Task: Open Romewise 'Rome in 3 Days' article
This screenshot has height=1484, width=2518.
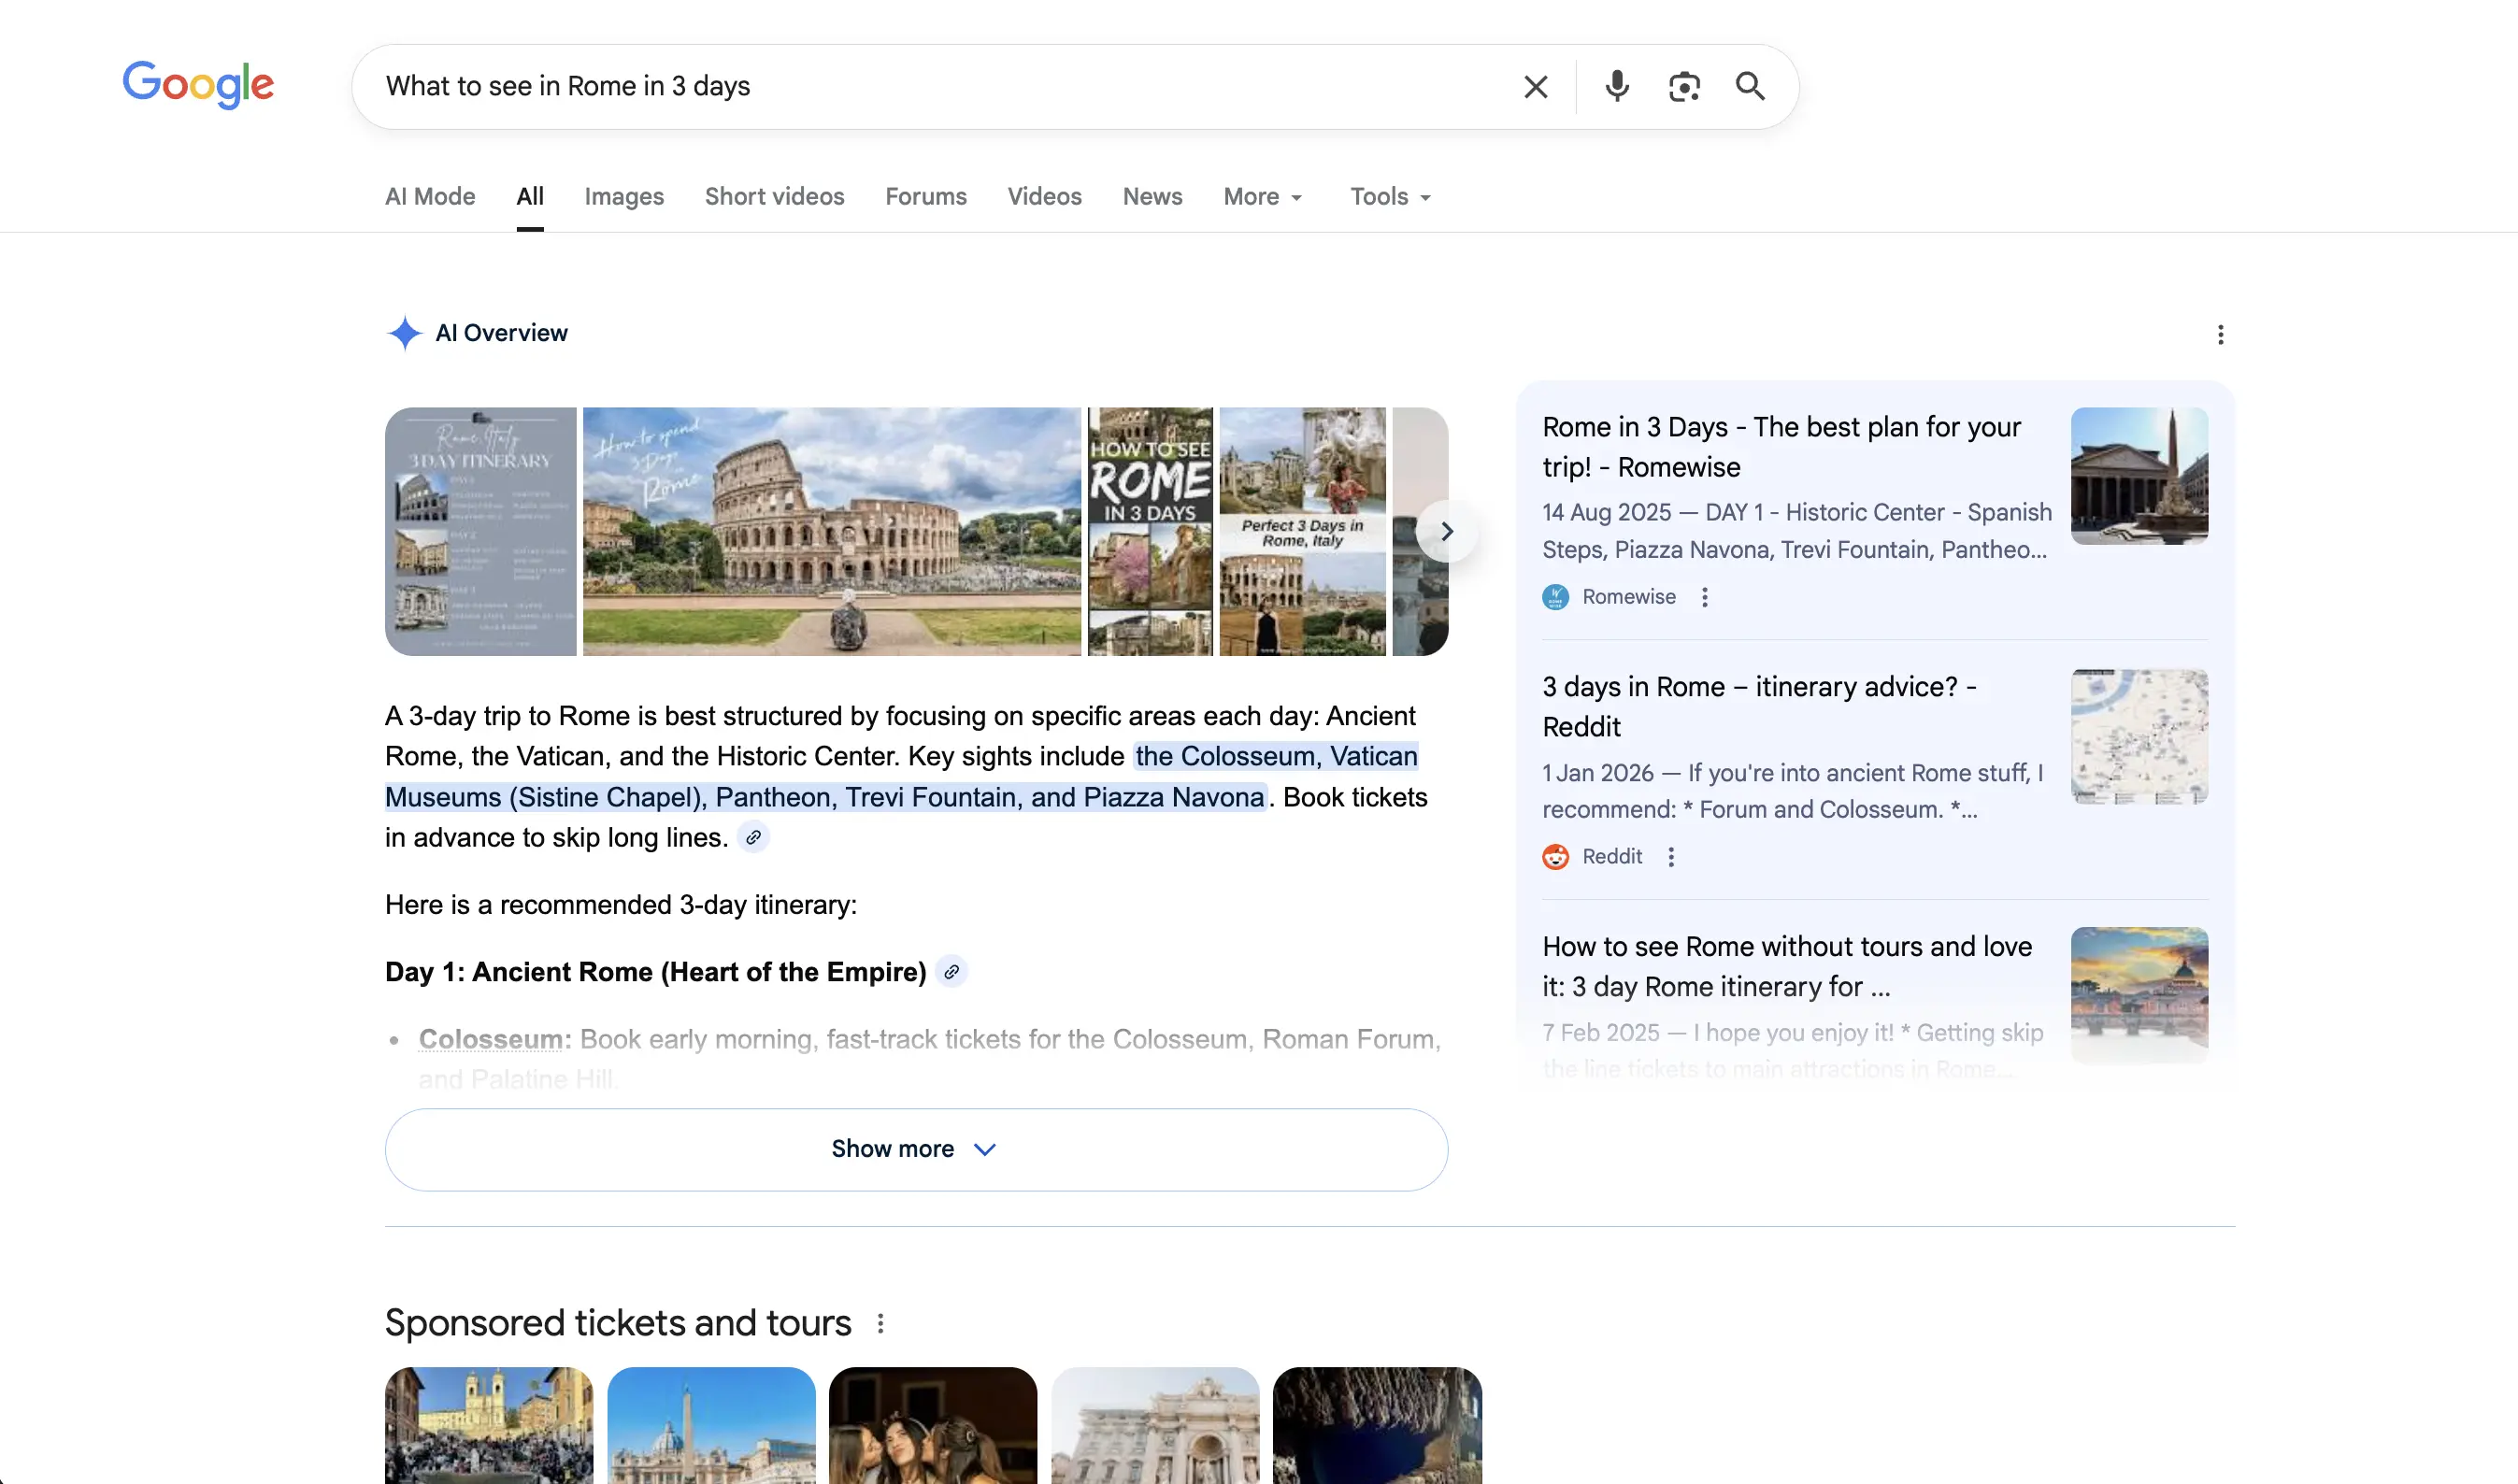Action: coord(1780,446)
